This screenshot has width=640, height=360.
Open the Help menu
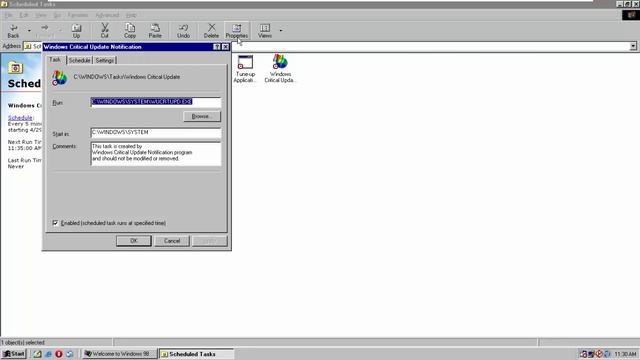pos(131,15)
